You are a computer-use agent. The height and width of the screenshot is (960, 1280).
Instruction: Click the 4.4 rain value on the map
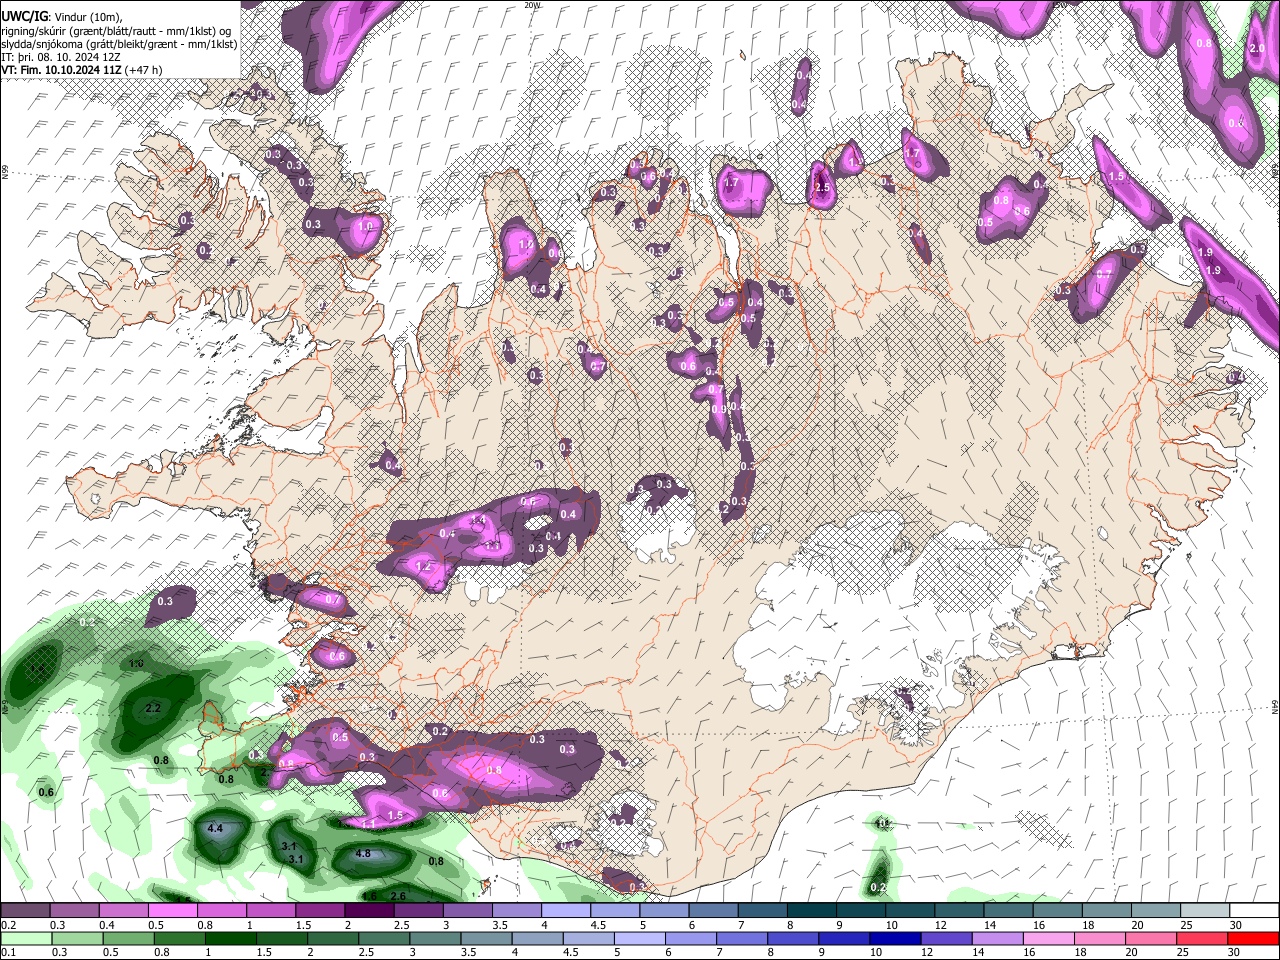pos(214,829)
